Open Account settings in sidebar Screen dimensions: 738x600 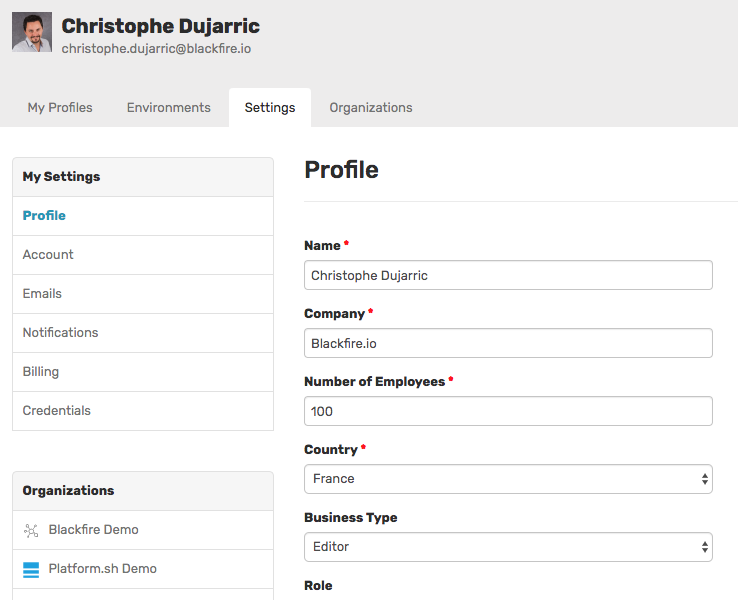(x=143, y=255)
